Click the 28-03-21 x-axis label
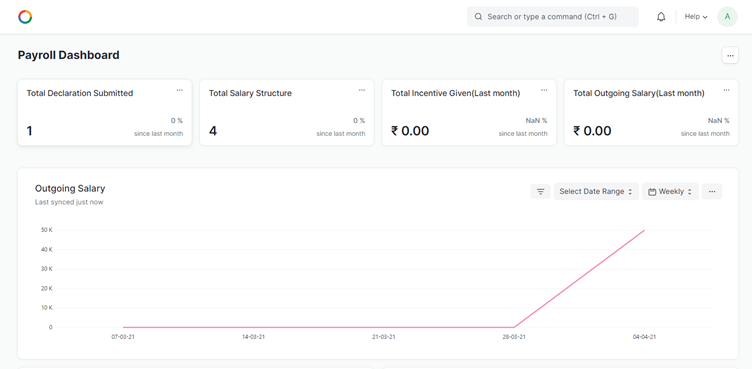 (x=514, y=337)
